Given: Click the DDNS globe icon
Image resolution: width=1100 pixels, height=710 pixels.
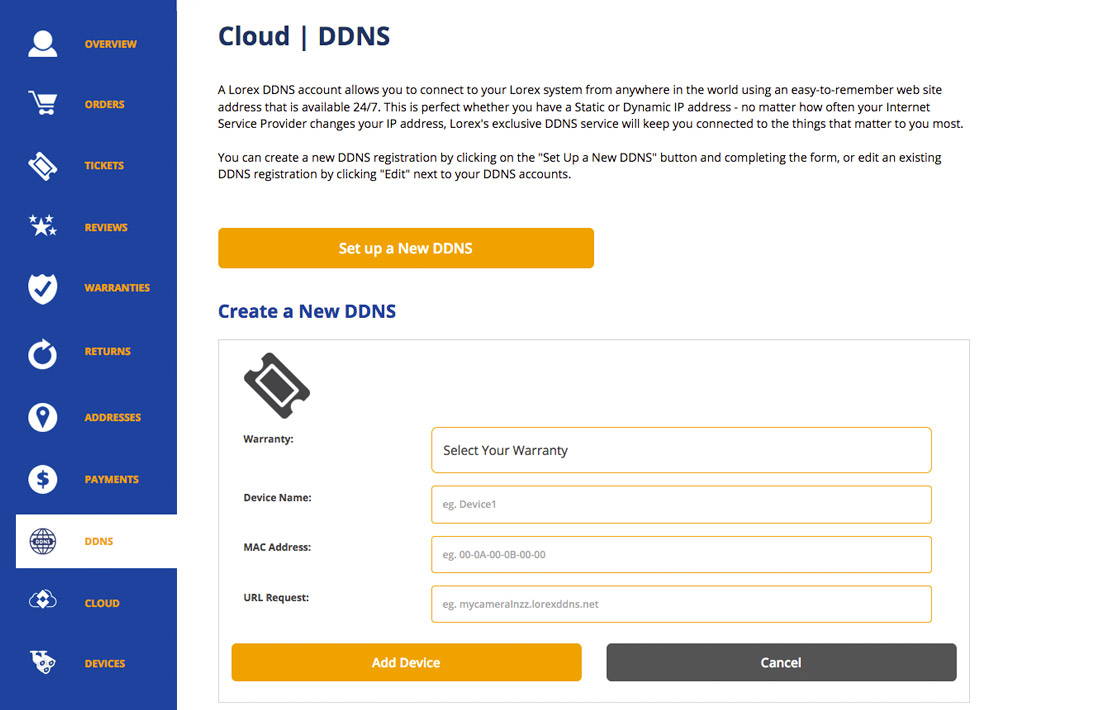Looking at the screenshot, I should click(43, 542).
